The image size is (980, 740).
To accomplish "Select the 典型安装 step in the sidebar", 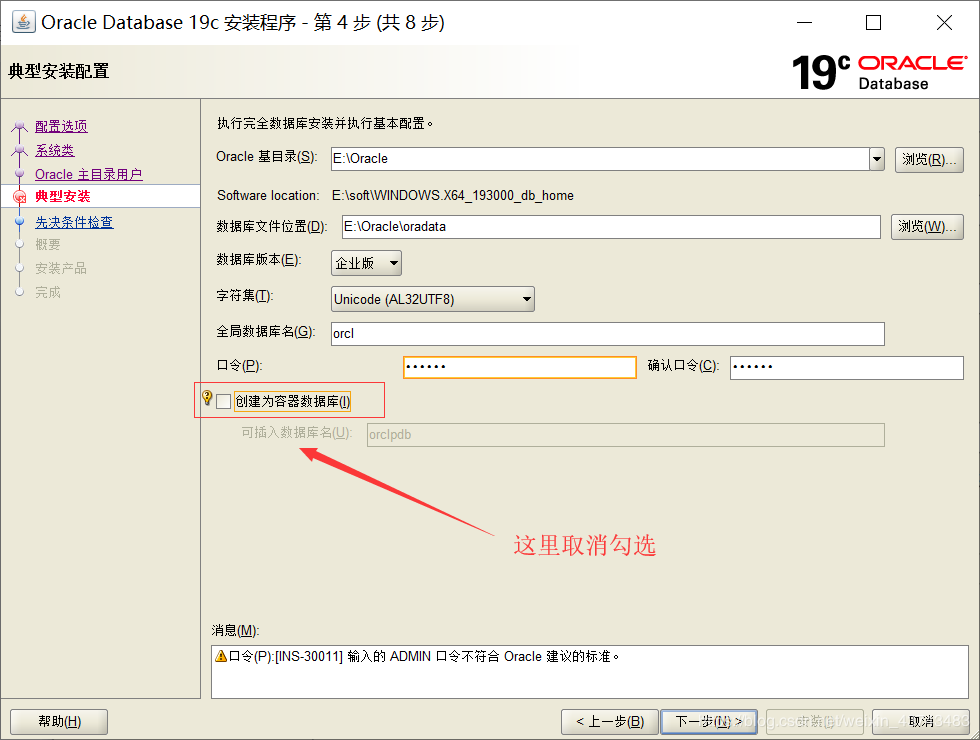I will (62, 196).
